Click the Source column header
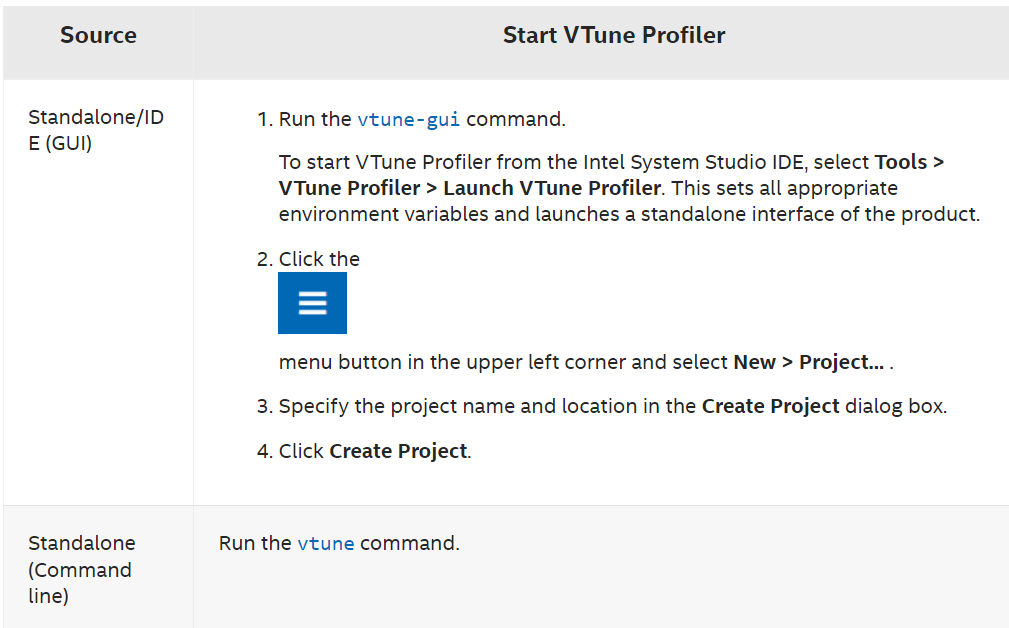 tap(97, 35)
